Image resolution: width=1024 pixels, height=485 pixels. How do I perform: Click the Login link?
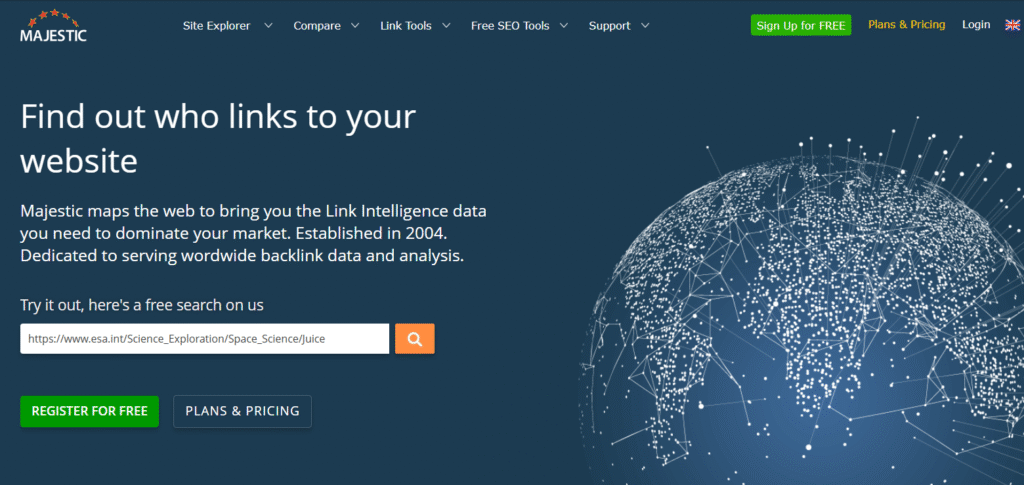click(976, 25)
